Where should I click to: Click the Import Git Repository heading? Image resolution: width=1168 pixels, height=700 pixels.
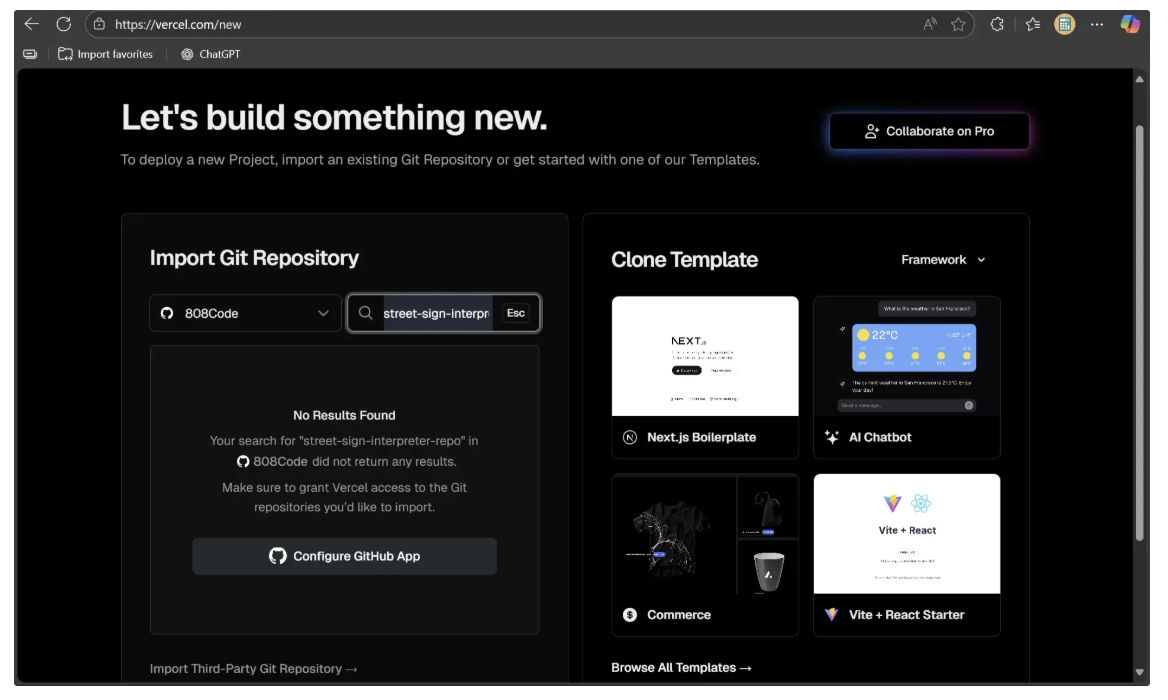click(254, 258)
